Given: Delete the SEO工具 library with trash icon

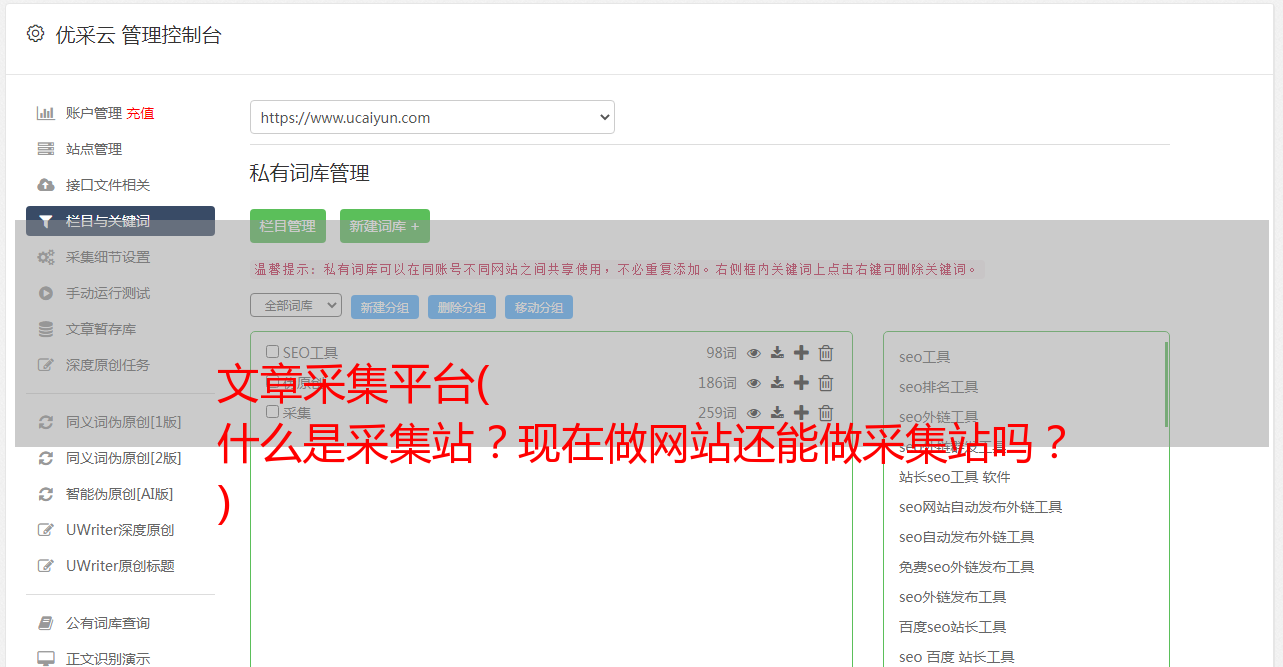Looking at the screenshot, I should pyautogui.click(x=826, y=353).
